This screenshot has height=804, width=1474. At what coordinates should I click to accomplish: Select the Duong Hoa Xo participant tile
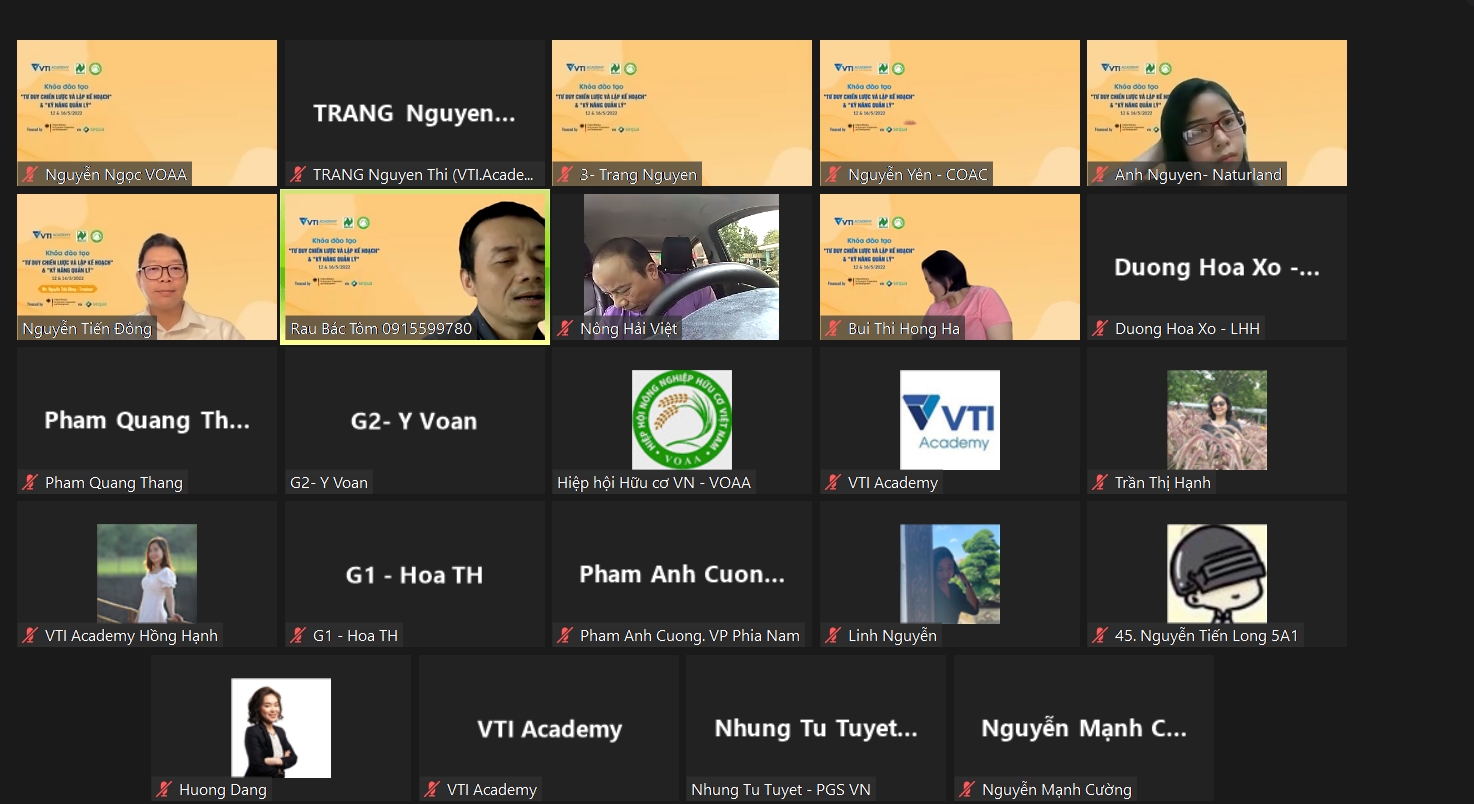[1216, 267]
